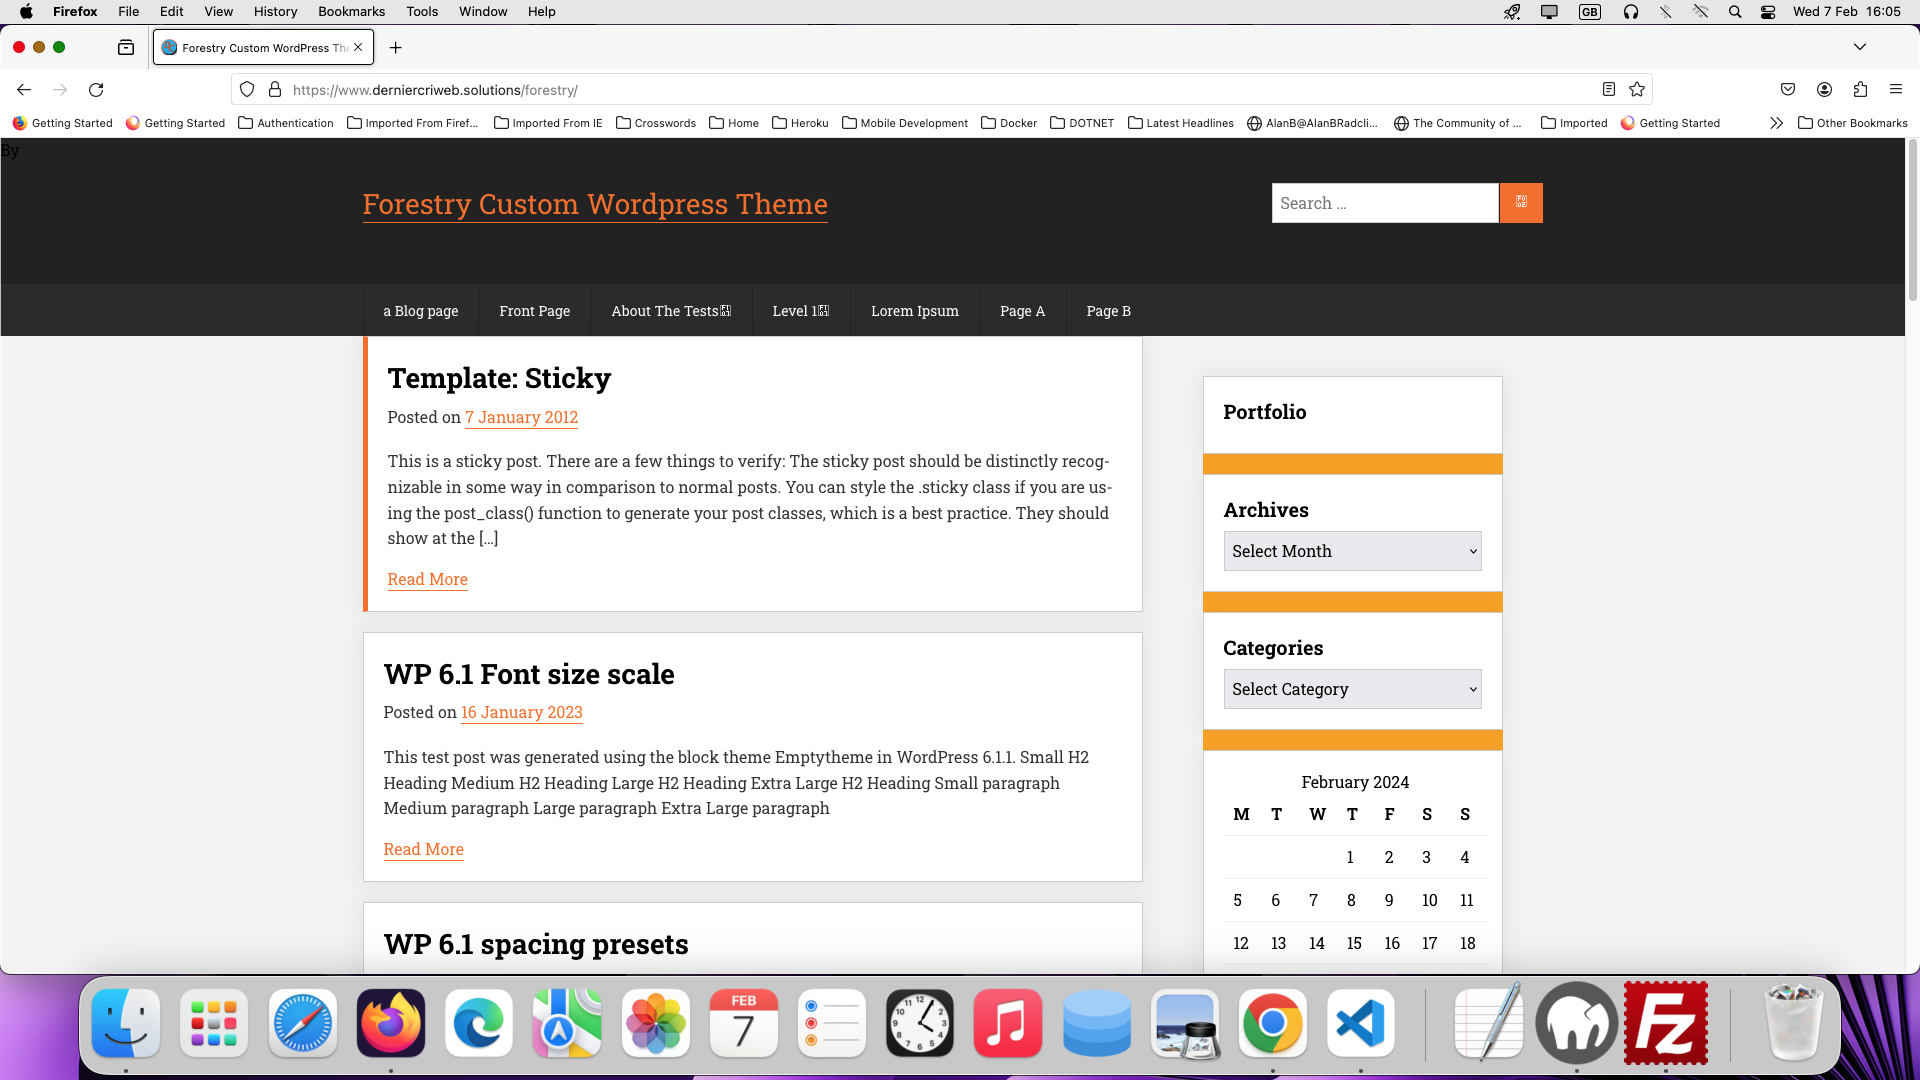Click Read More link for Template Sticky
This screenshot has height=1080, width=1920.
click(x=427, y=579)
